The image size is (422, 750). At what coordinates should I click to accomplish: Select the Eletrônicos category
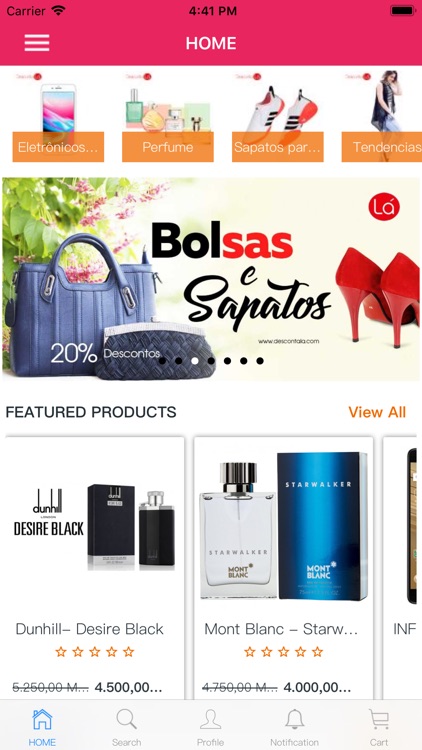[58, 147]
